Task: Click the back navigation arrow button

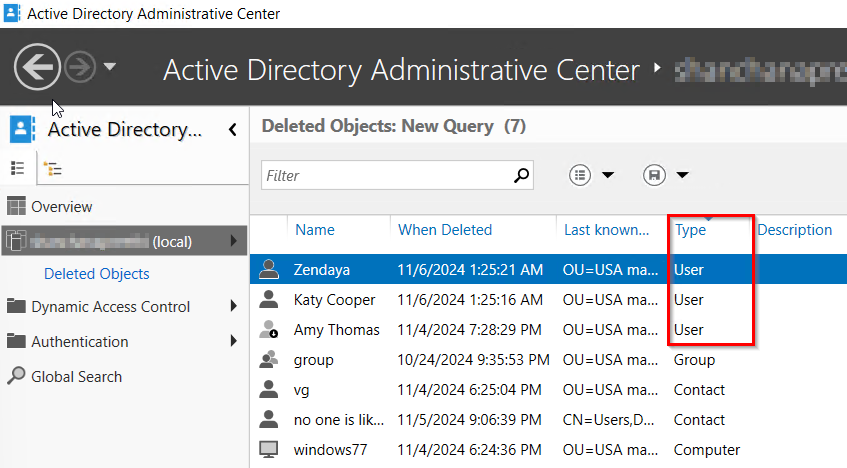Action: click(37, 68)
